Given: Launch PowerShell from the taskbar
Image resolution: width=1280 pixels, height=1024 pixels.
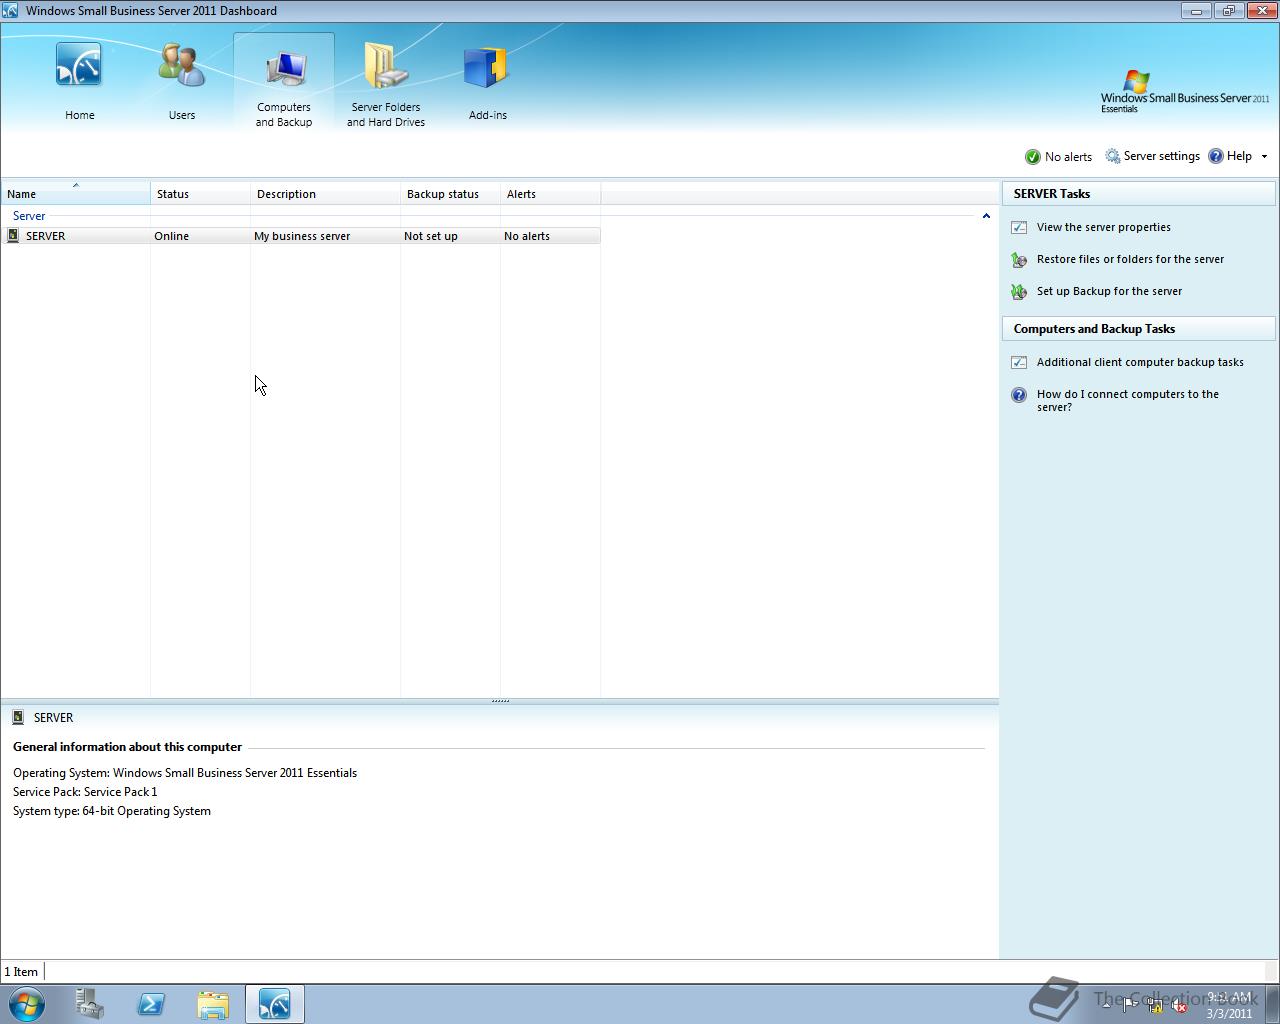Looking at the screenshot, I should [x=151, y=1004].
